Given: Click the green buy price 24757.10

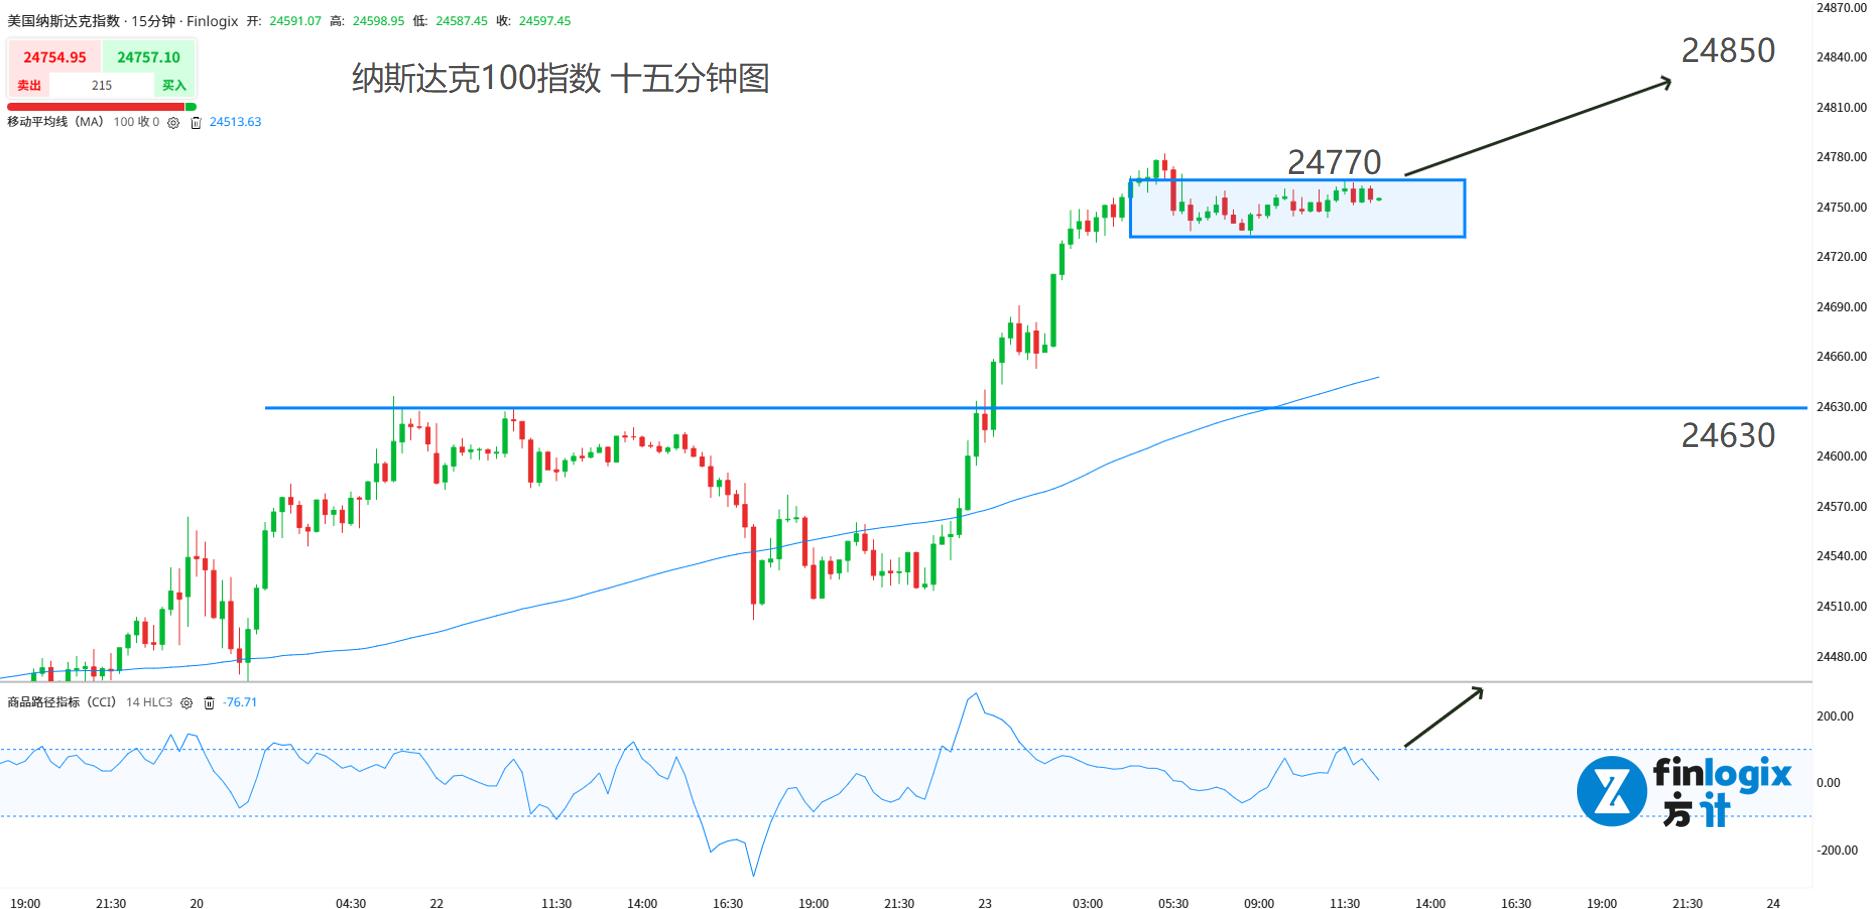Looking at the screenshot, I should click(149, 58).
